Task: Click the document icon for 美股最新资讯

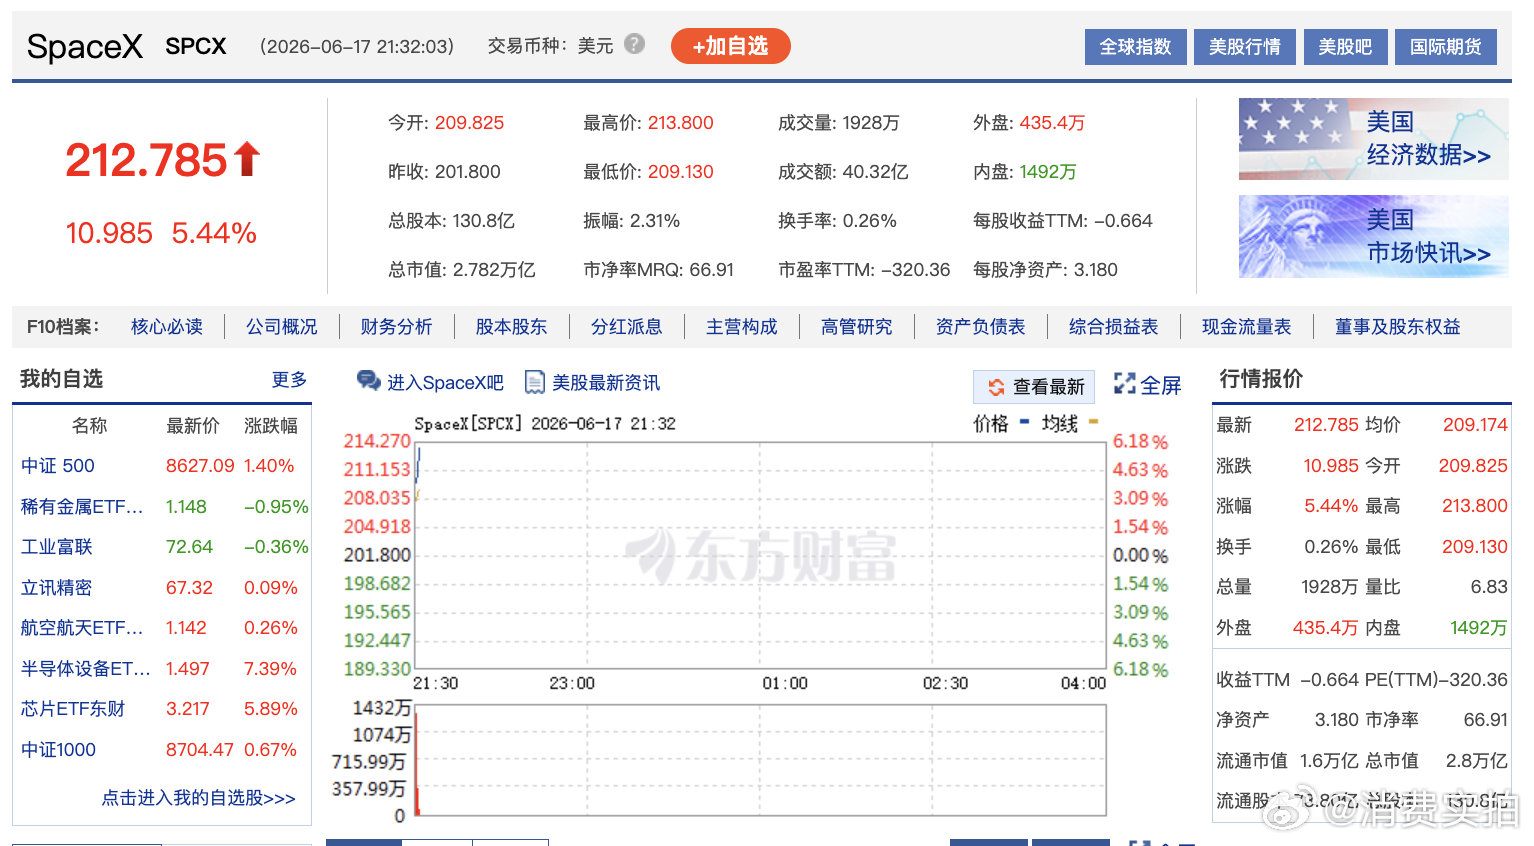Action: (535, 382)
